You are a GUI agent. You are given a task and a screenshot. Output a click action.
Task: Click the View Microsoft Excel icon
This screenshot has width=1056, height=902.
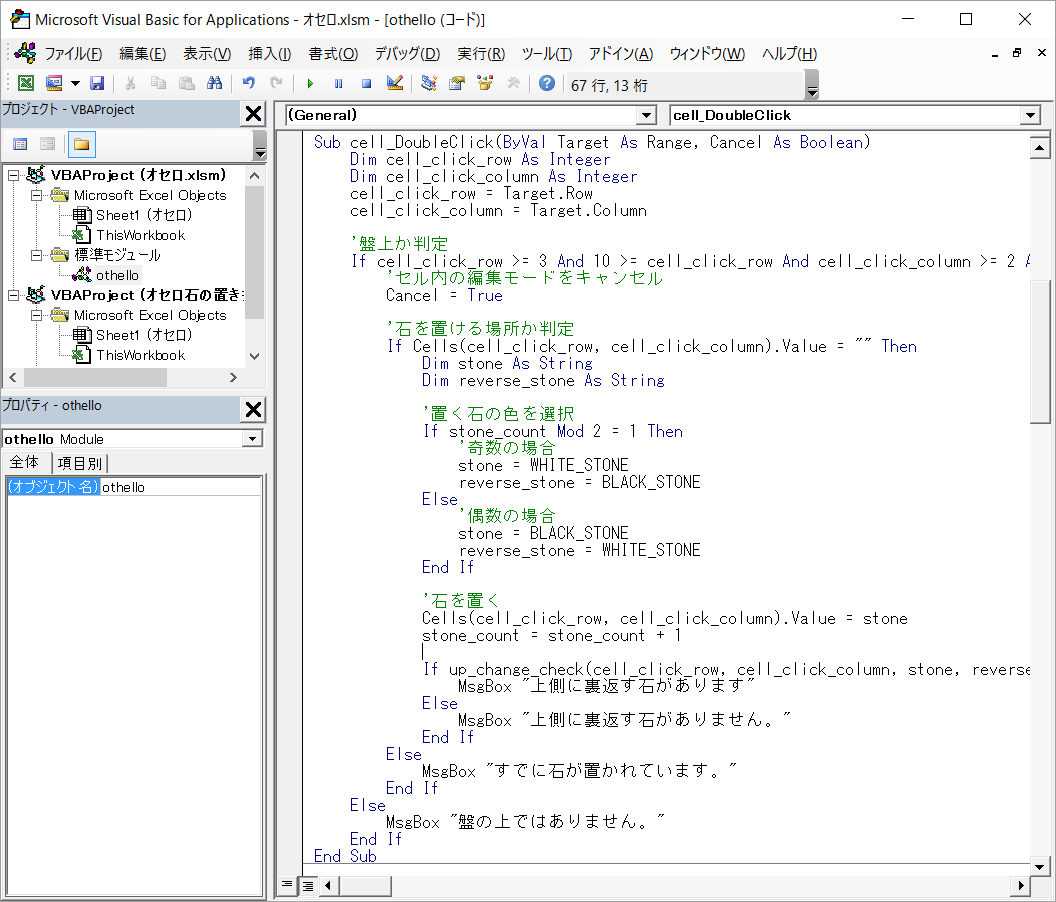(25, 84)
